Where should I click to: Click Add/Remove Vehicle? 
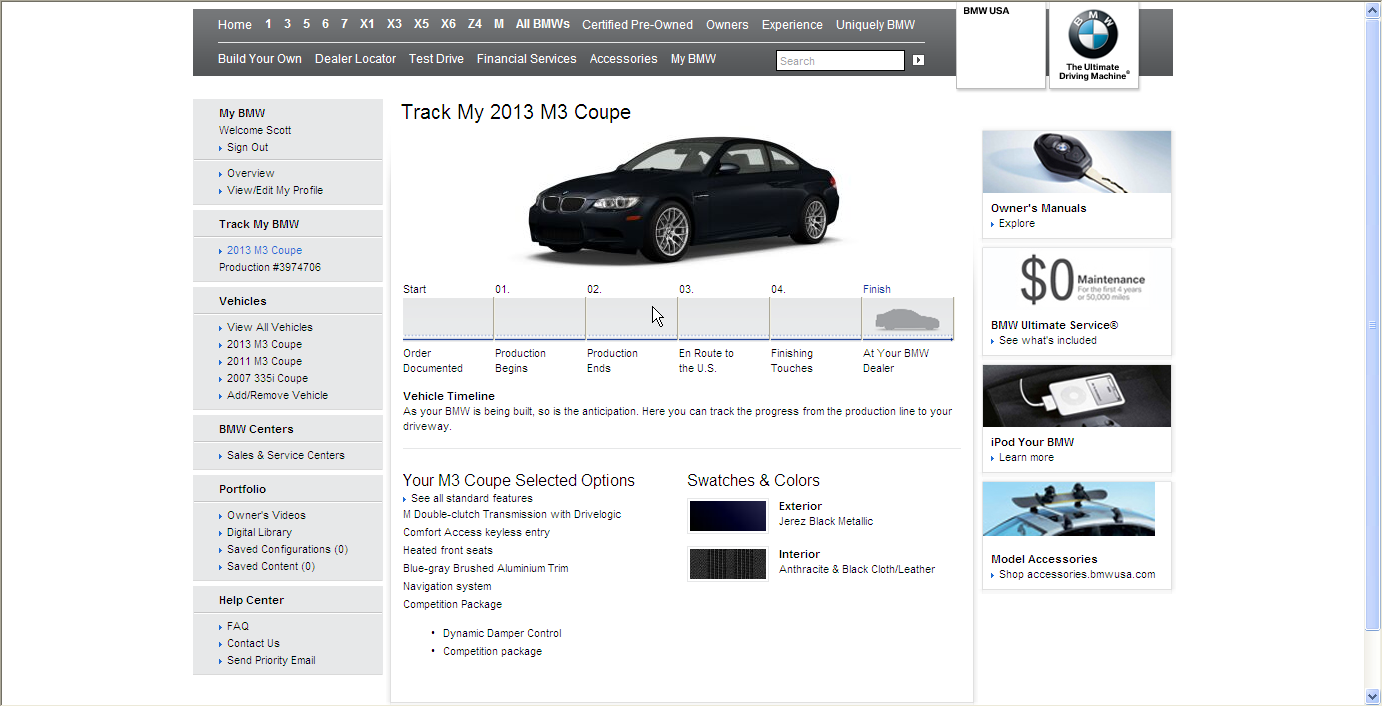pyautogui.click(x=277, y=395)
